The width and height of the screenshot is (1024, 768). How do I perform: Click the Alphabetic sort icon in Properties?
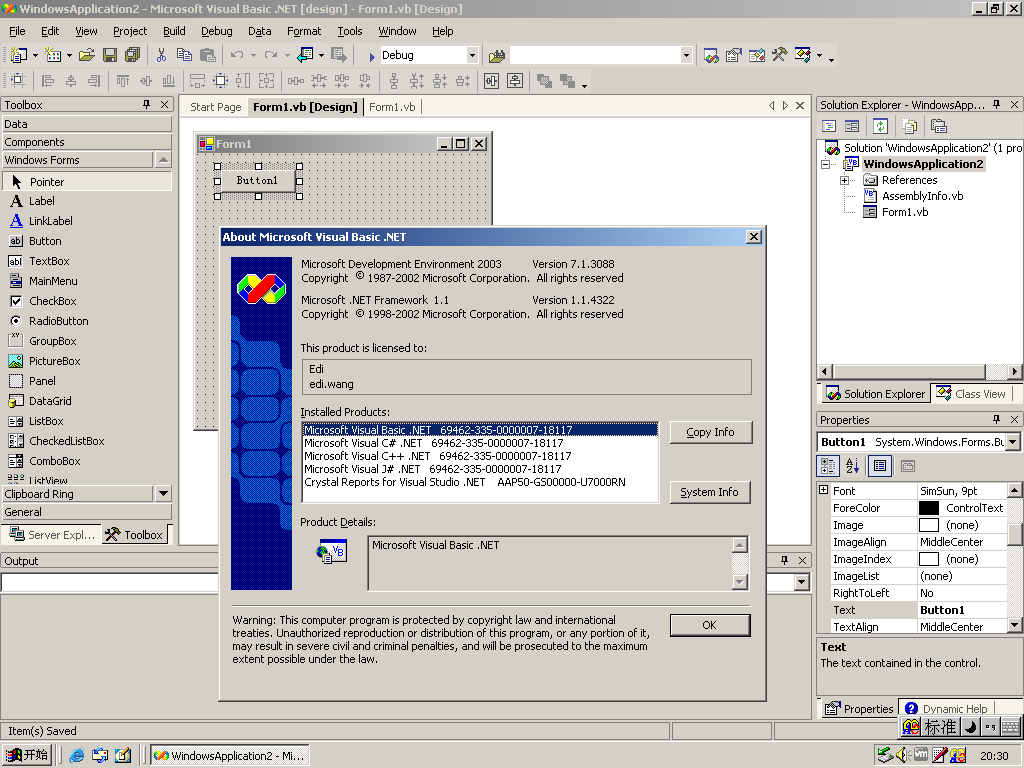click(x=852, y=466)
